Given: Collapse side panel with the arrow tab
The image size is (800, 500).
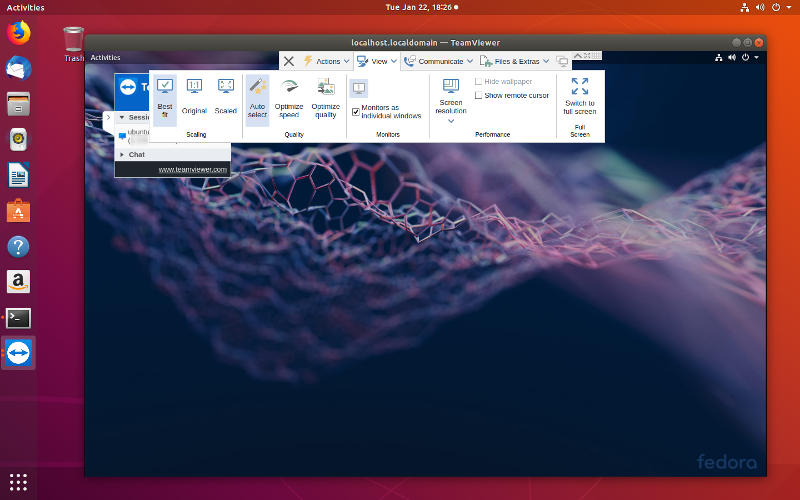Looking at the screenshot, I should point(108,117).
